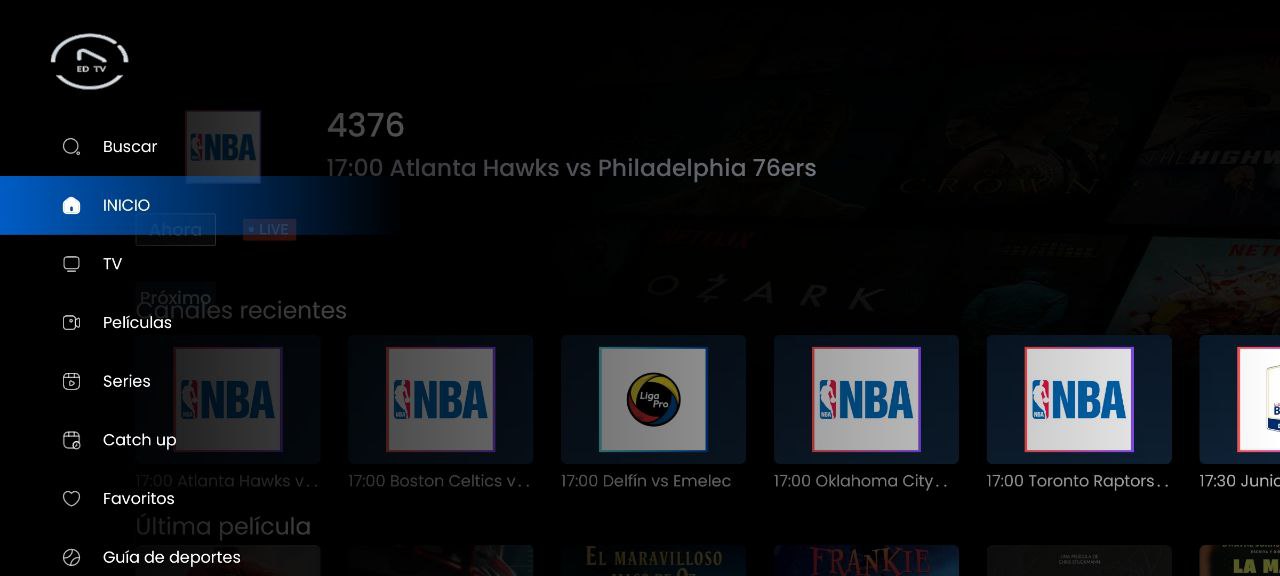Open the Catch up calendar icon
The image size is (1280, 576).
pos(71,440)
